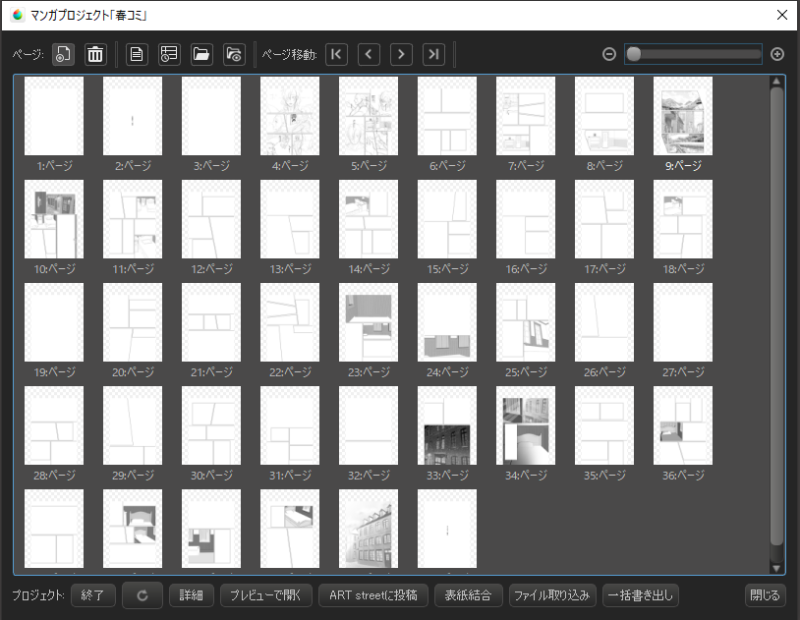Jump to last page arrow

click(434, 54)
